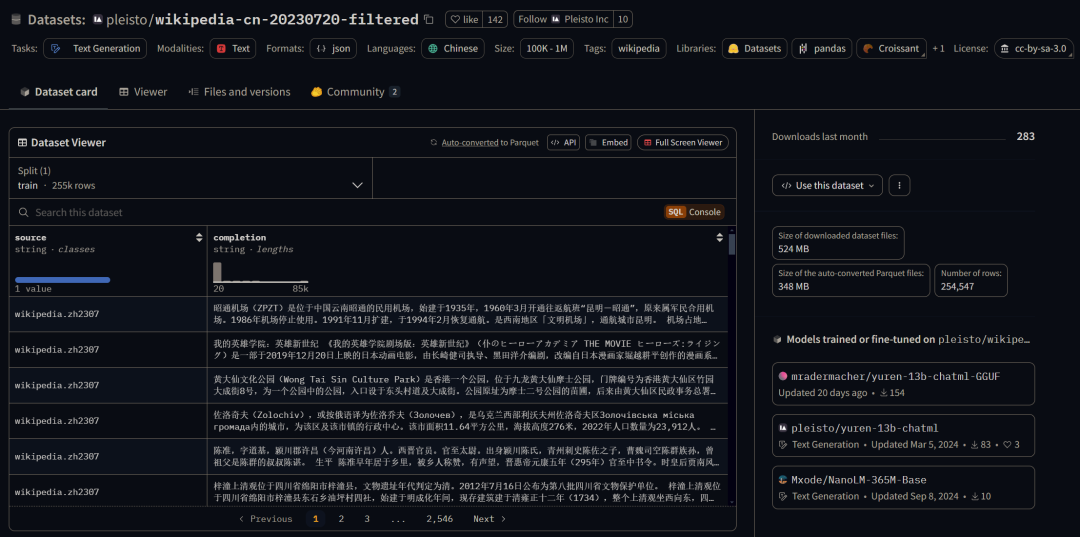Go to page 2
The width and height of the screenshot is (1080, 537).
click(341, 519)
